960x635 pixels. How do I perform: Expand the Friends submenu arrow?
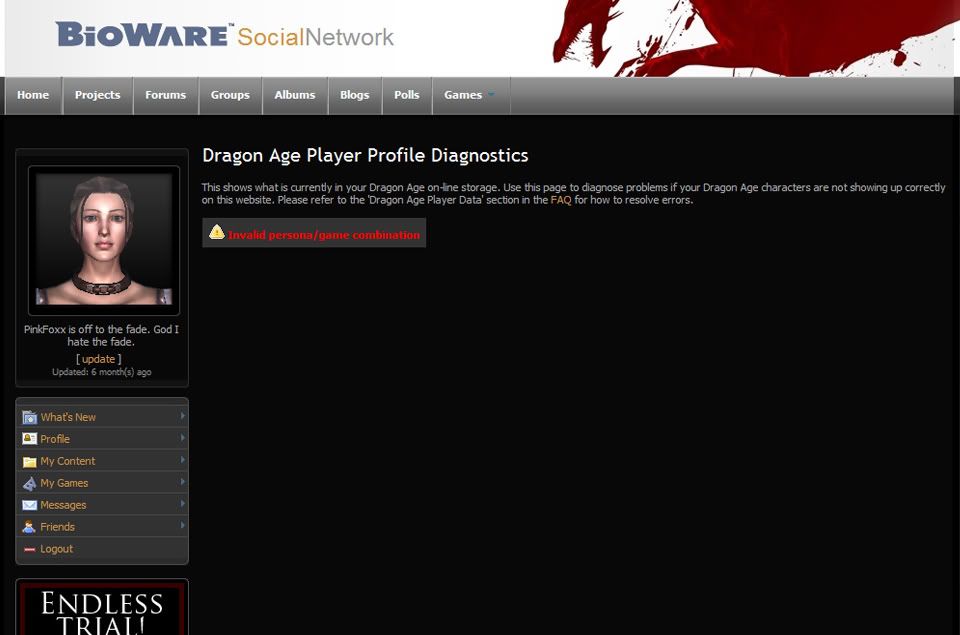(182, 526)
